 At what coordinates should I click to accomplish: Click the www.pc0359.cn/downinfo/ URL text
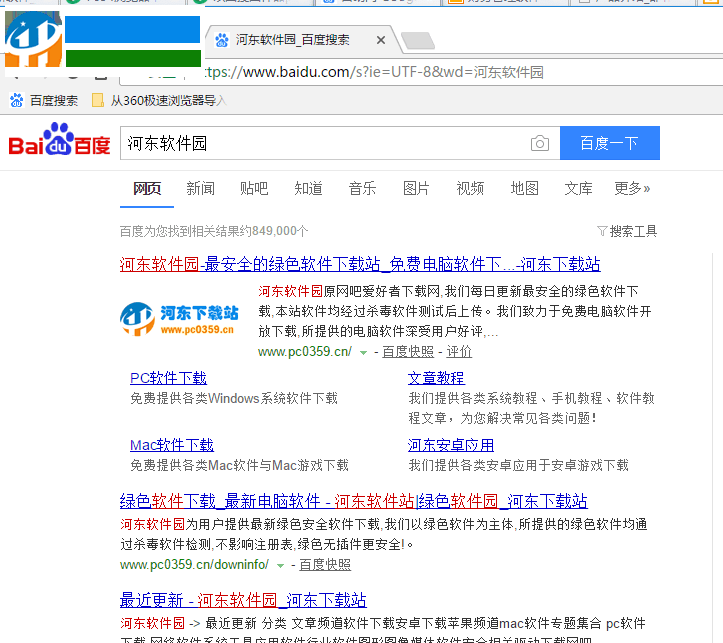click(x=194, y=565)
